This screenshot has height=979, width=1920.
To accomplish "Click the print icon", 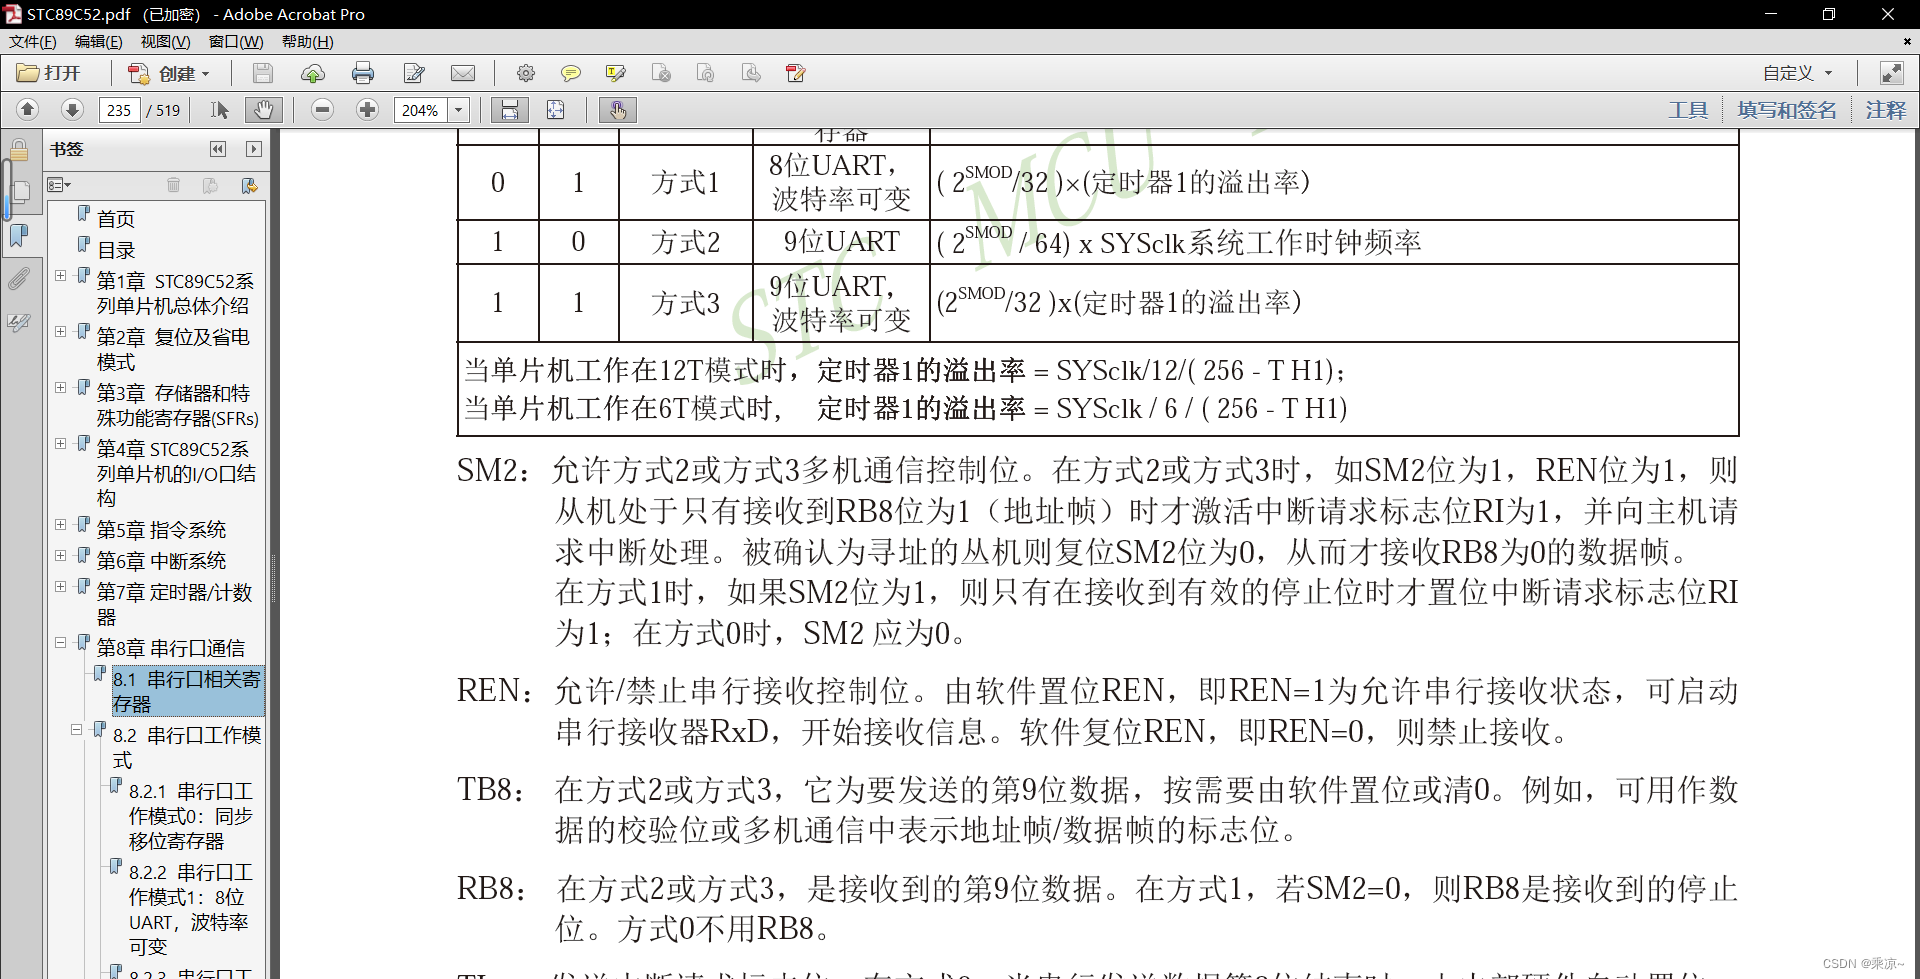I will click(363, 73).
